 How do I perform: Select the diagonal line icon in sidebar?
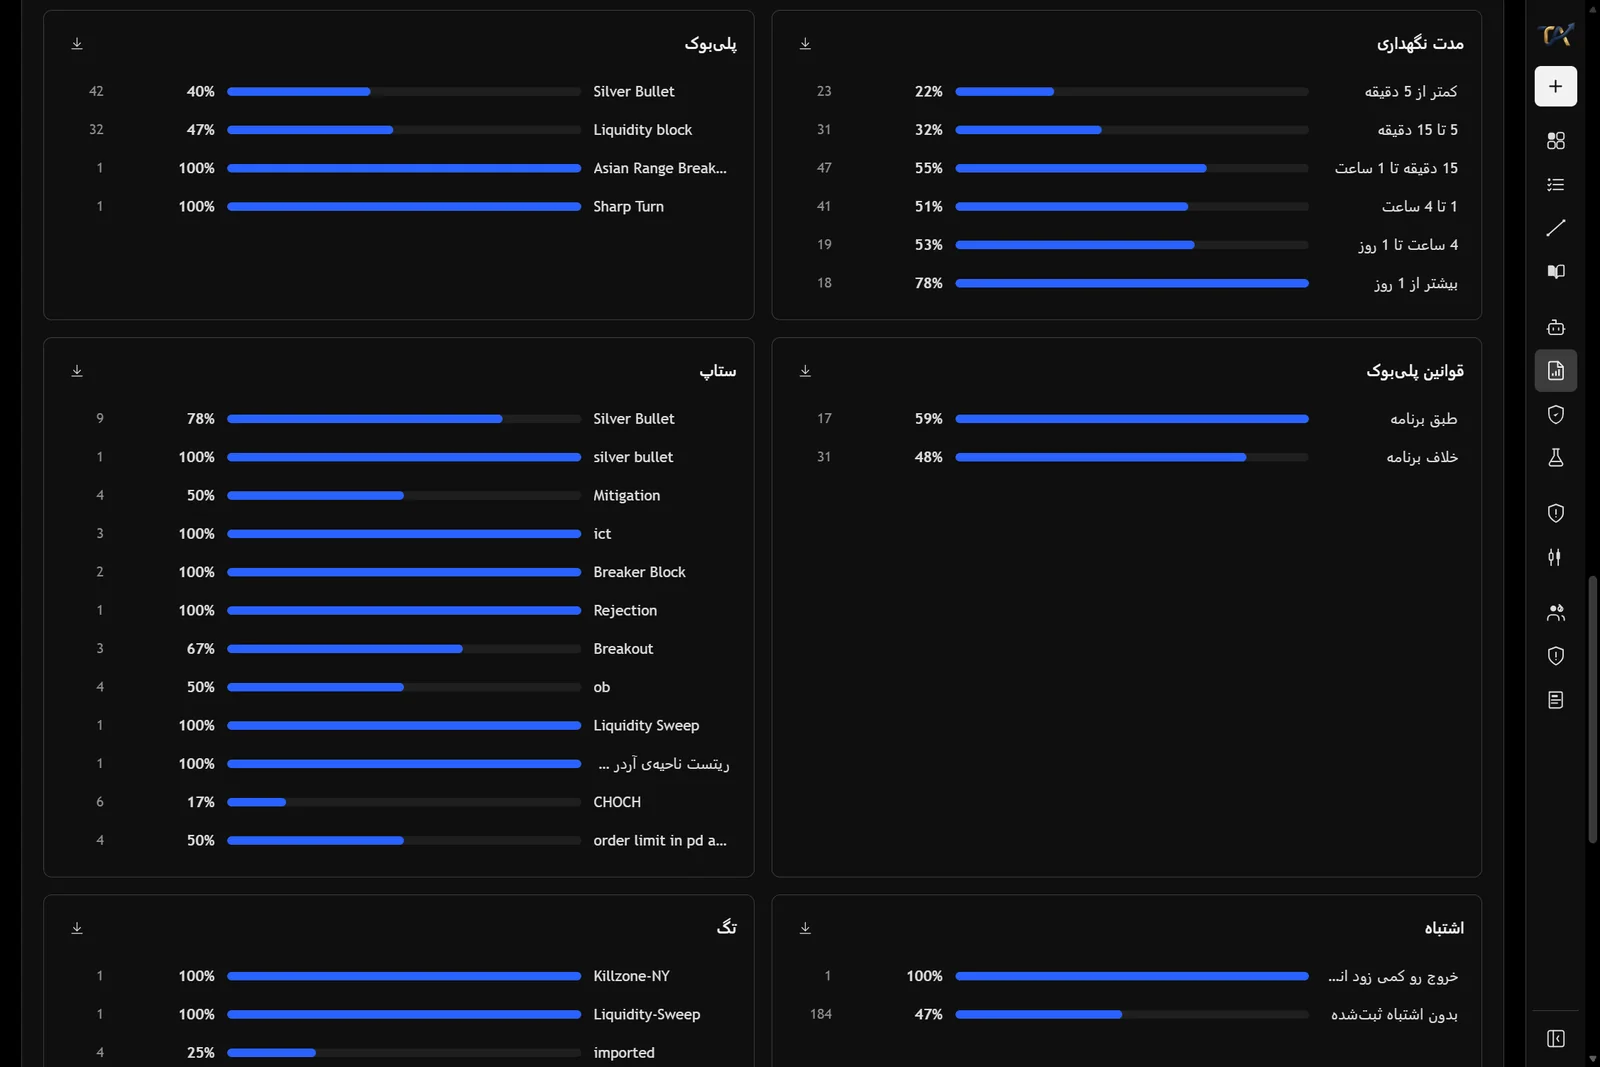[1555, 228]
